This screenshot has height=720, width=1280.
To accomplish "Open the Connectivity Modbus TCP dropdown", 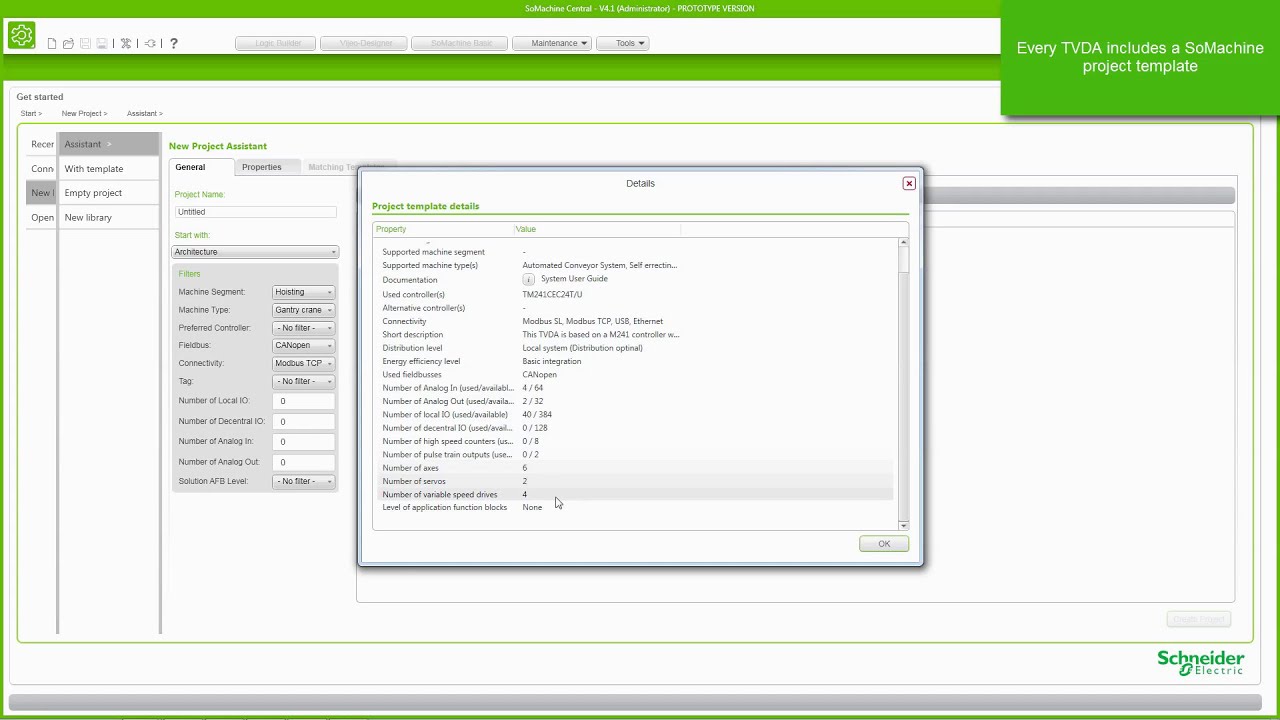I will point(304,363).
